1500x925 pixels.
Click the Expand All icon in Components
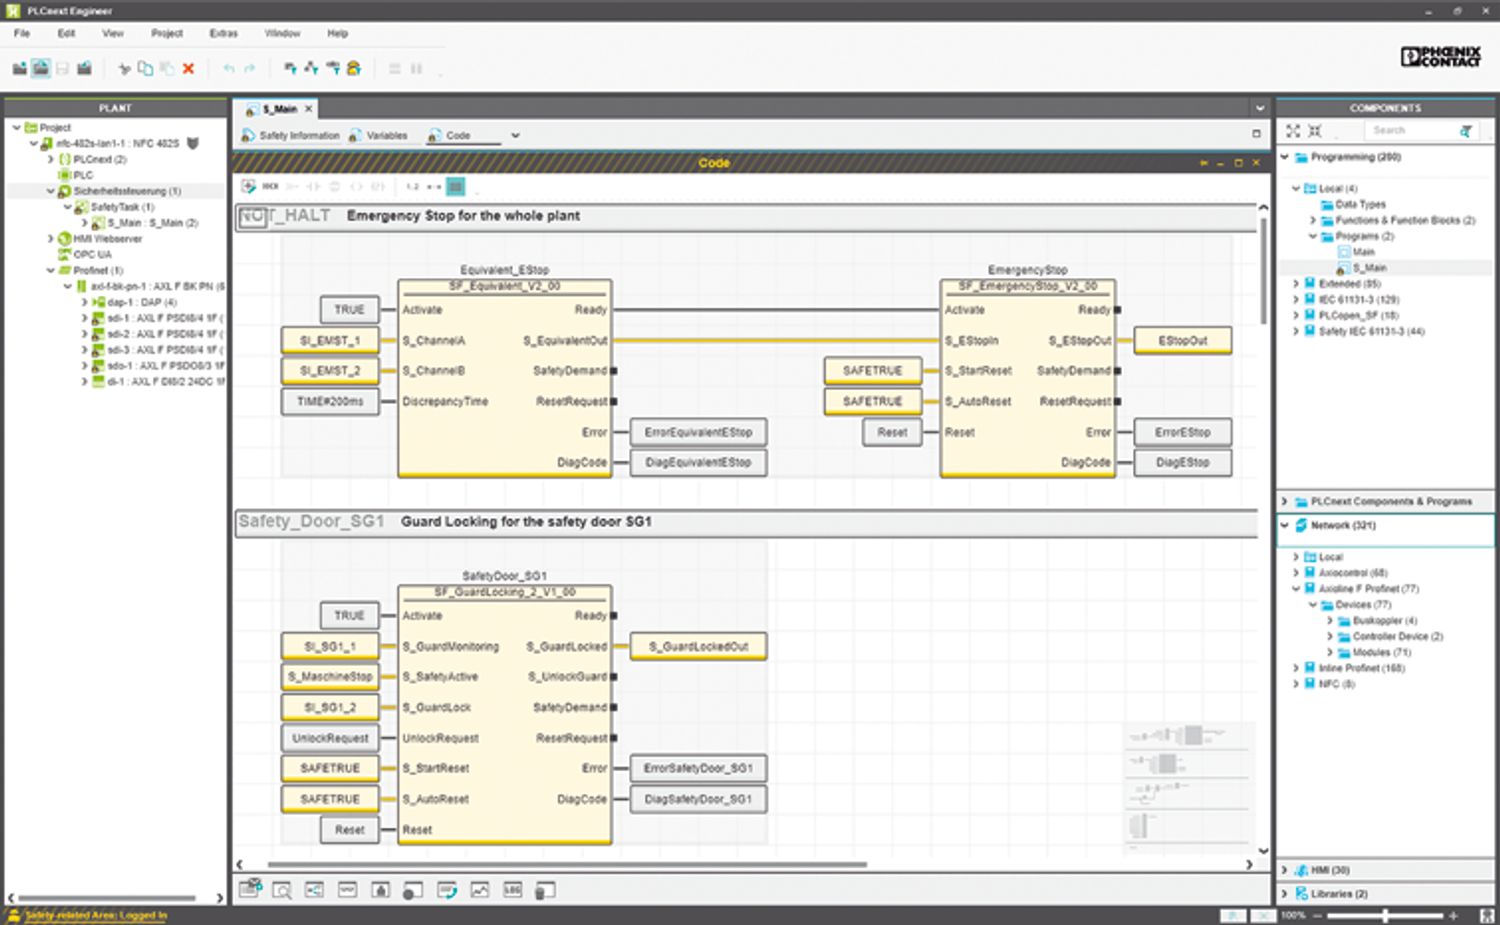(x=1293, y=131)
